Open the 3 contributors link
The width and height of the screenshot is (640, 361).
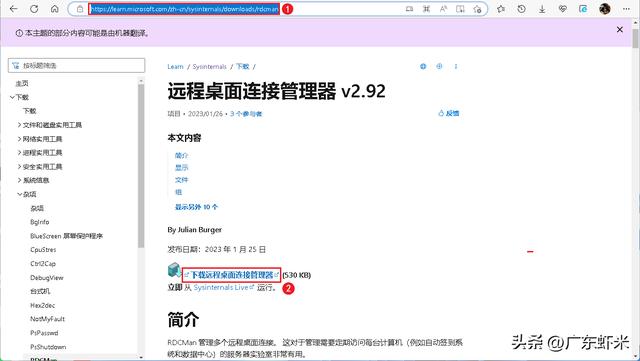point(246,114)
